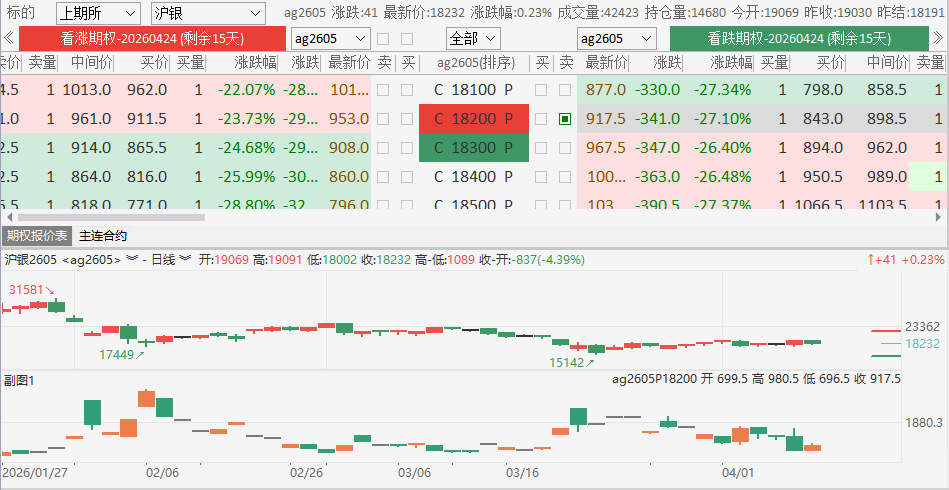
Task: Click the horizontal scrollbar left arrow
Action: [8, 217]
